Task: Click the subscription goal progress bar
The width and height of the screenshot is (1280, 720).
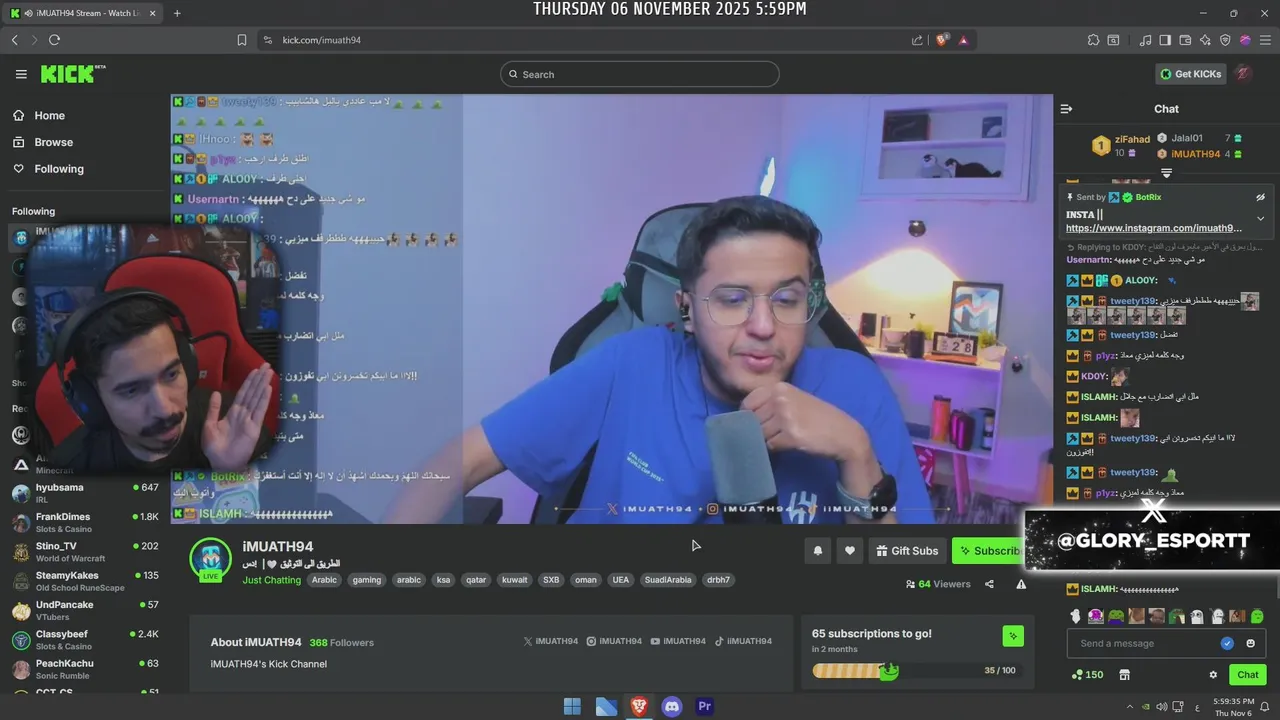Action: click(x=914, y=670)
